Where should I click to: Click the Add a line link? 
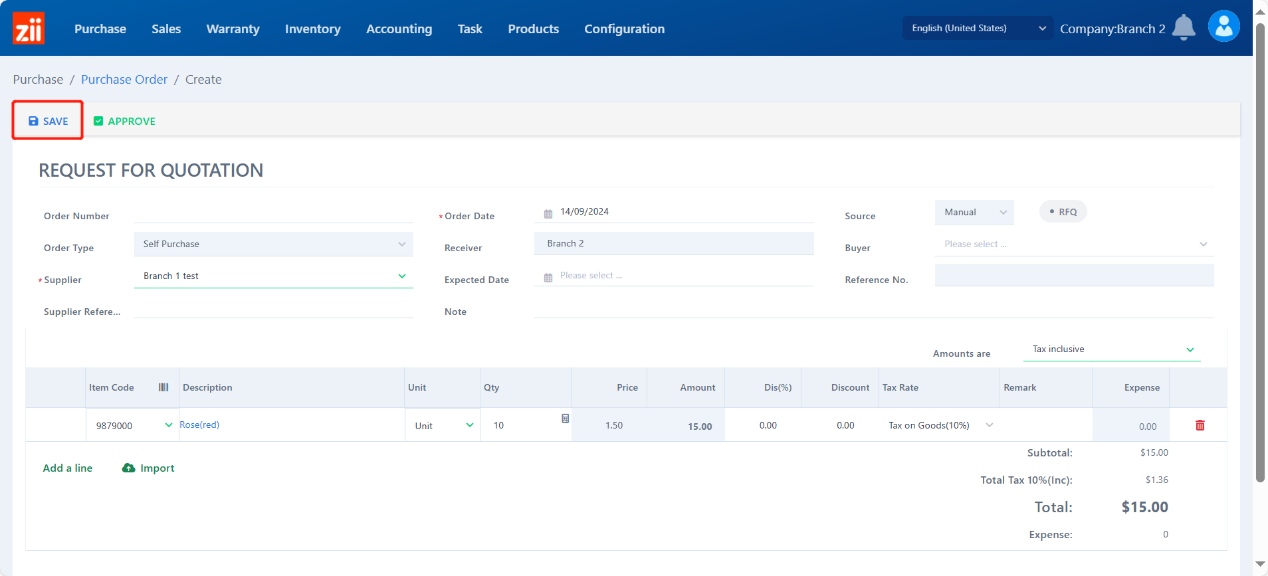[x=67, y=468]
